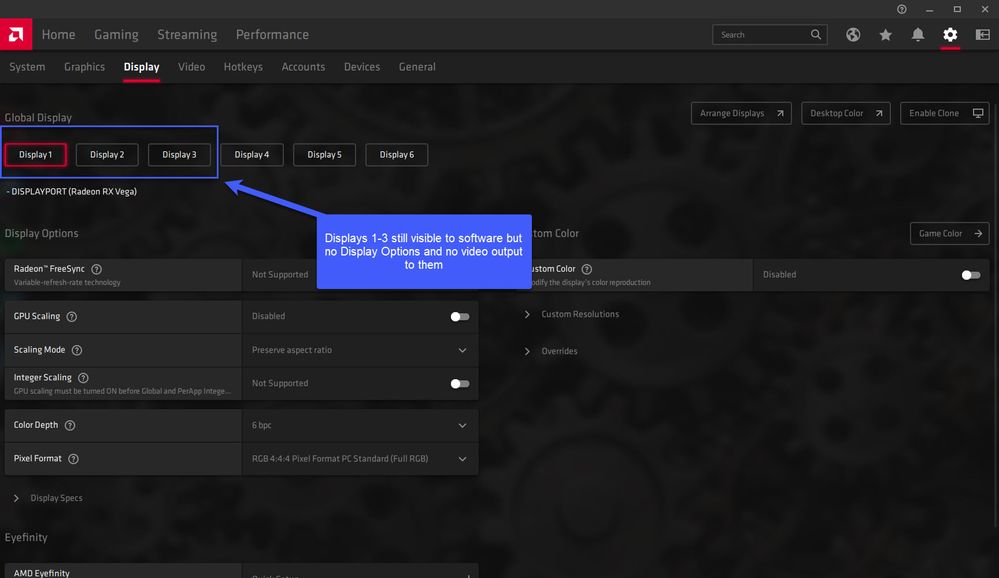Toggle Integer Scaling switch
Screen dimensions: 999x578
459,384
